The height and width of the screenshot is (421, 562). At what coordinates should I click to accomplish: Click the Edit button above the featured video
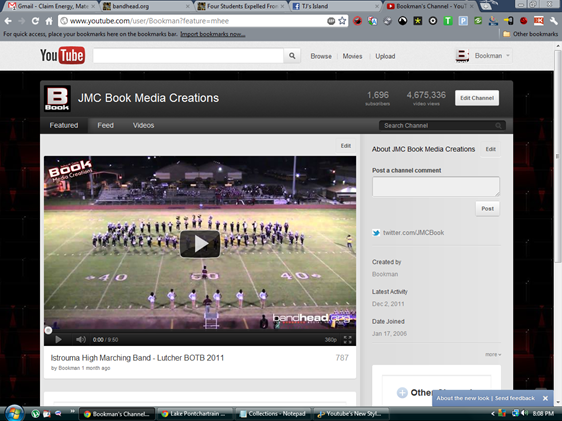click(x=346, y=146)
